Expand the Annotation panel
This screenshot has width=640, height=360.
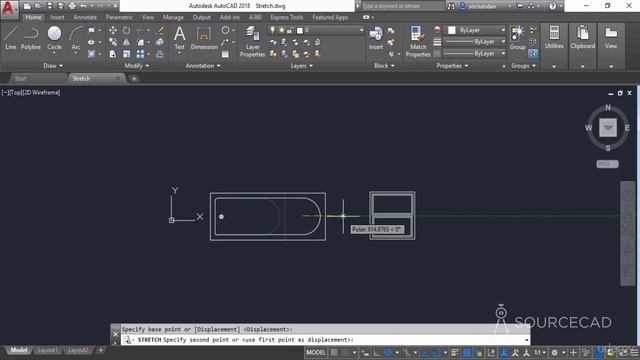point(203,66)
